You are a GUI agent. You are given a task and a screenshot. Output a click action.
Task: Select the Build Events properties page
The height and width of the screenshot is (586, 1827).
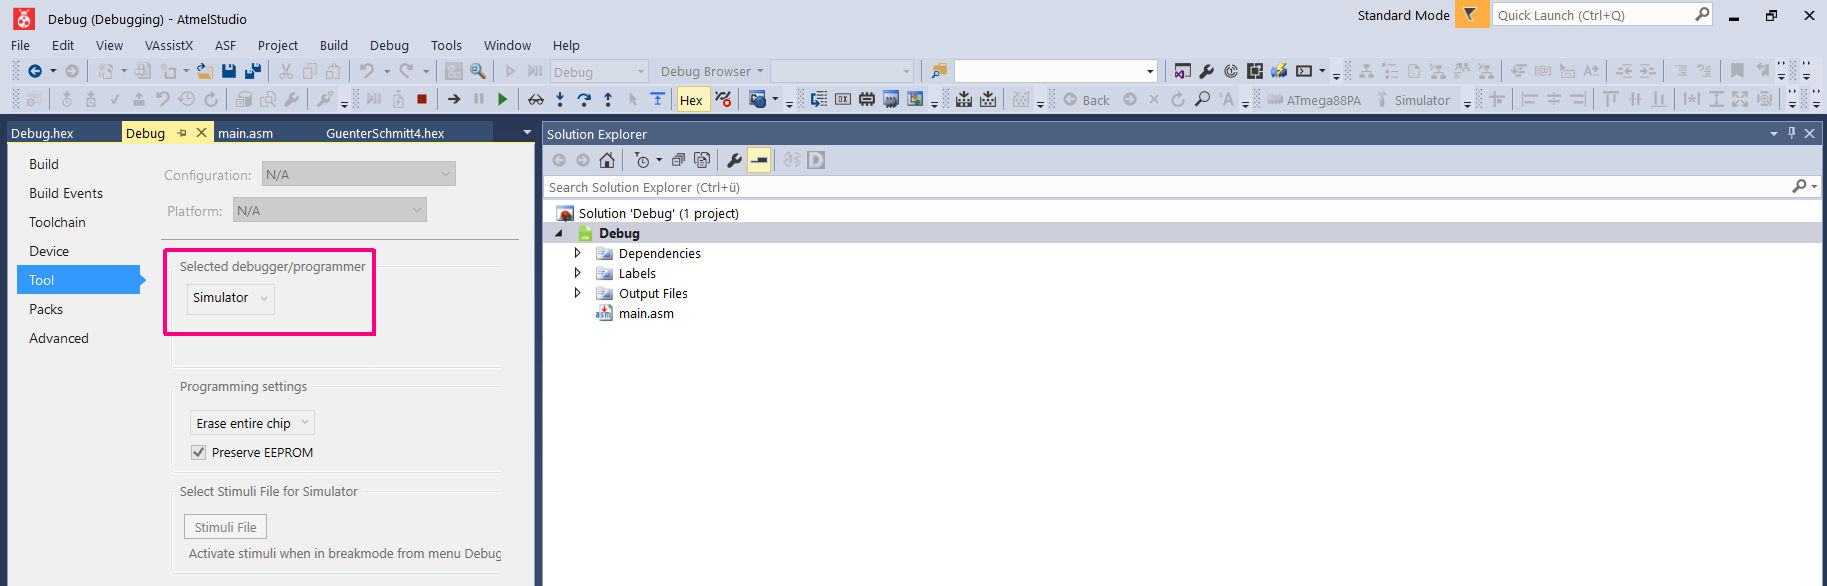click(x=66, y=193)
